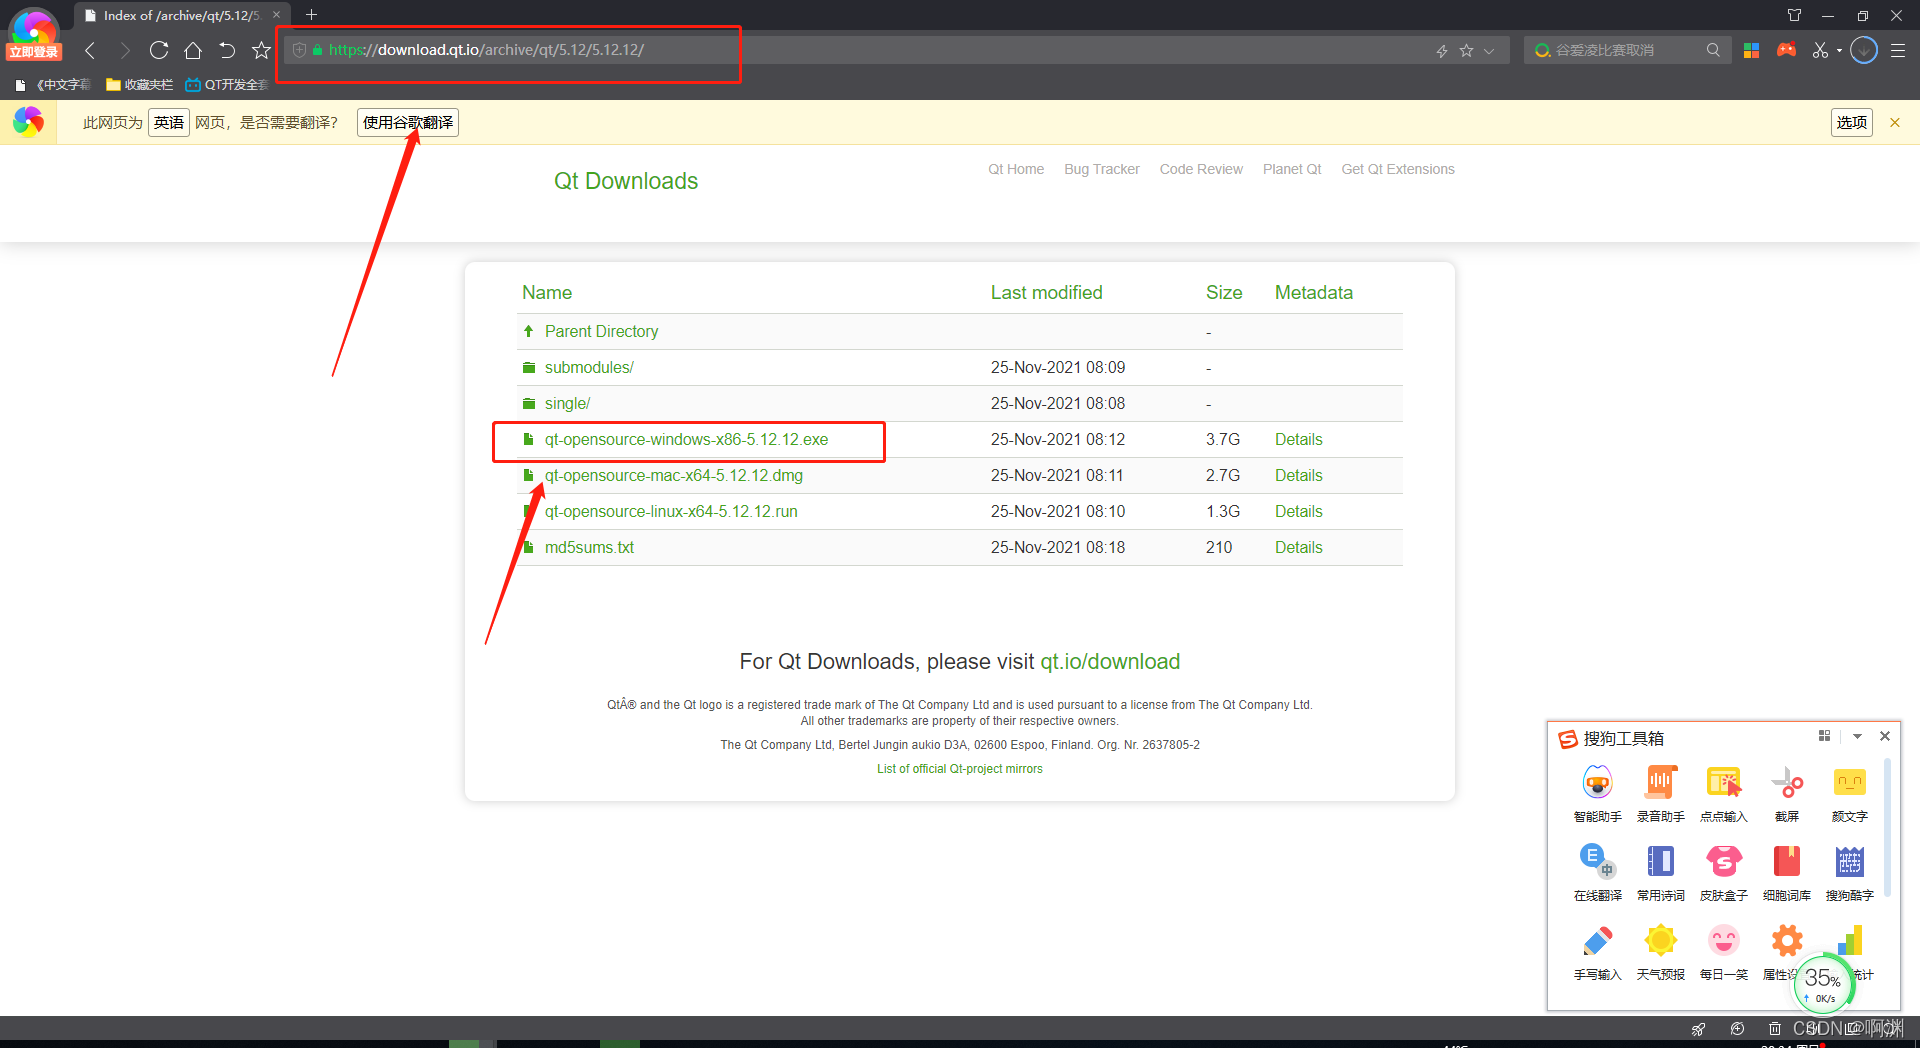The image size is (1920, 1048).
Task: Click the Sogou toolbox scrollbar
Action: coord(1886,827)
